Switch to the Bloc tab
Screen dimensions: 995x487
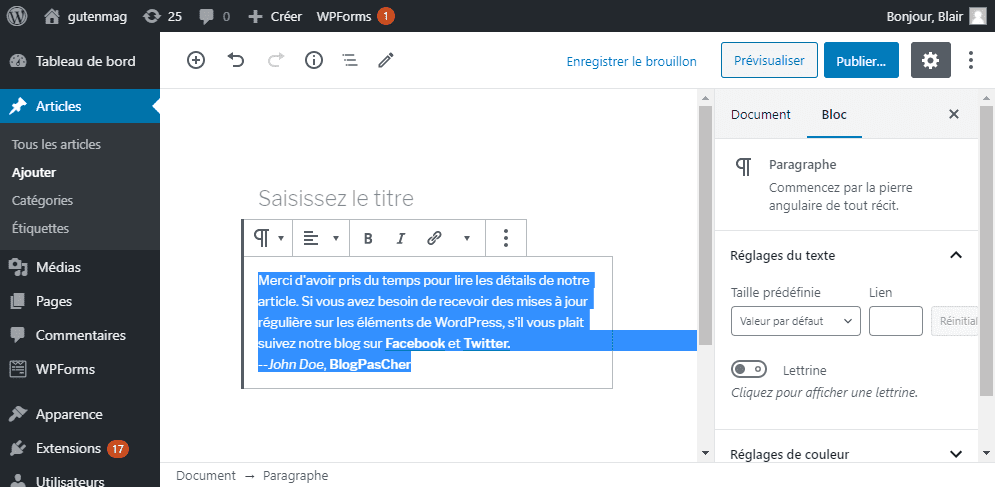(834, 115)
